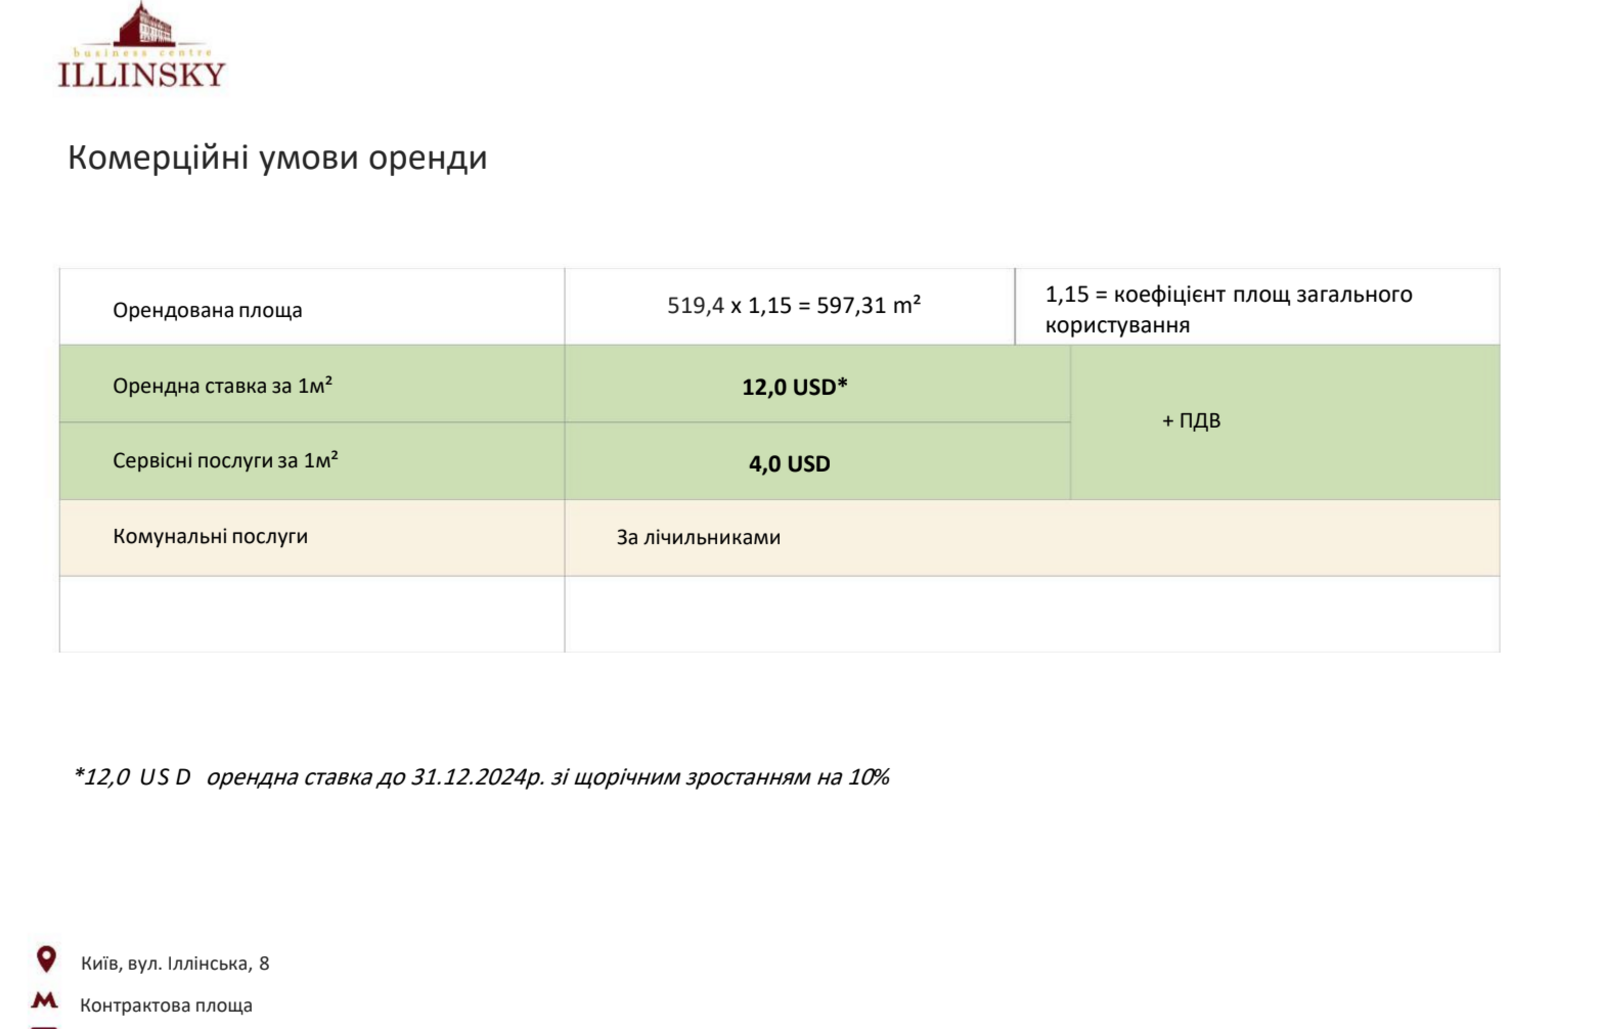Click the 4,0 USD service fee value
This screenshot has height=1029, width=1600.
[789, 464]
